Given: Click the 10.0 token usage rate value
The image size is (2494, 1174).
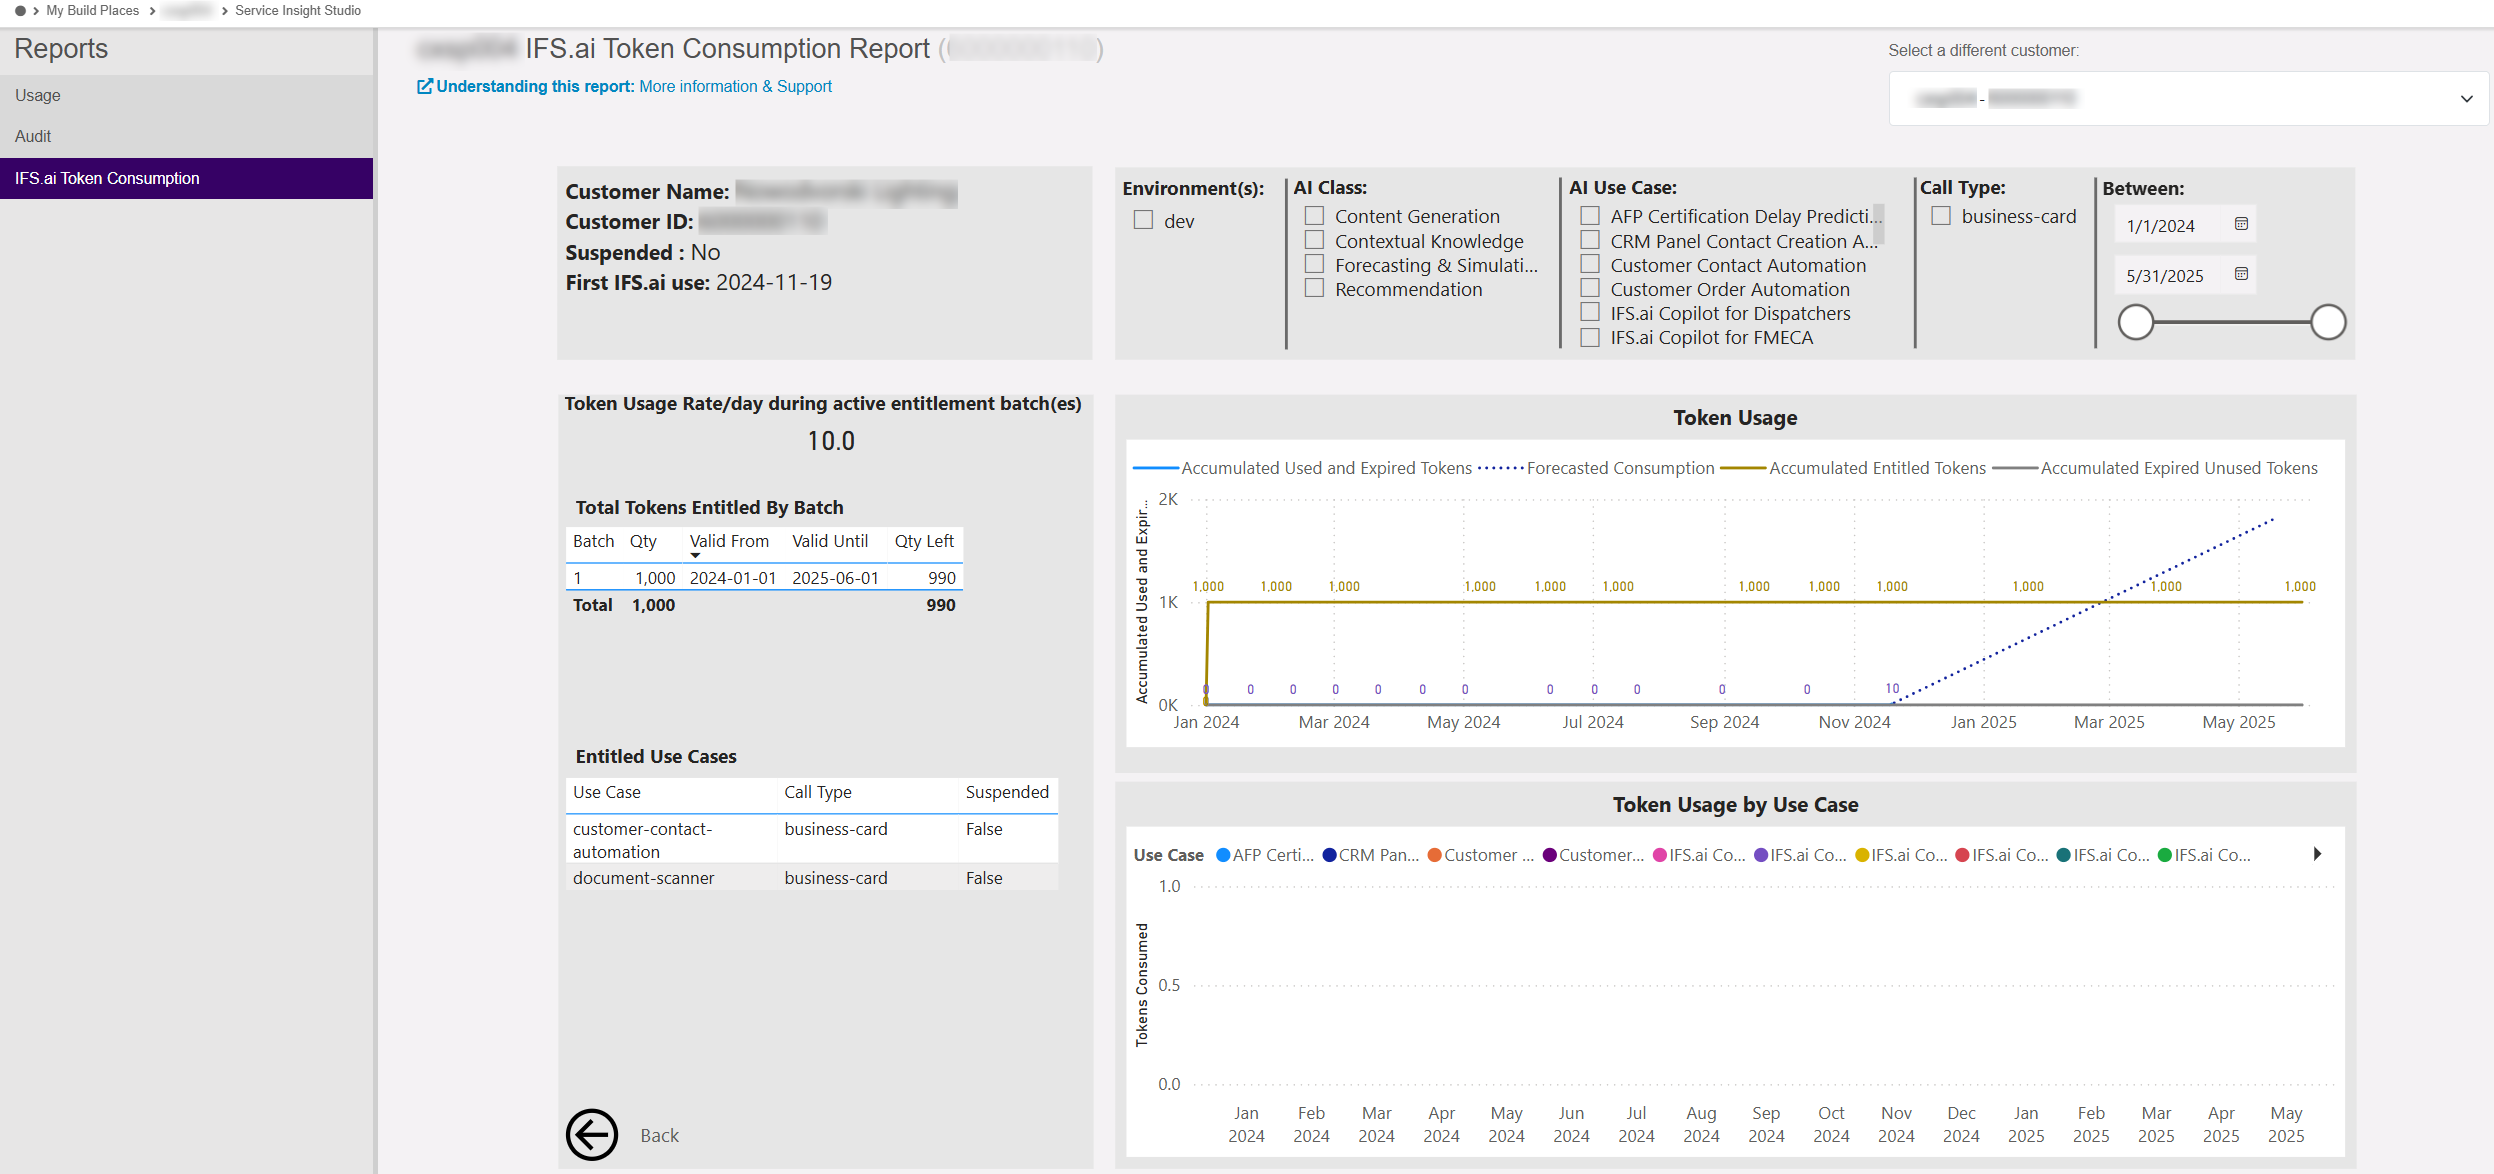Looking at the screenshot, I should [x=831, y=441].
